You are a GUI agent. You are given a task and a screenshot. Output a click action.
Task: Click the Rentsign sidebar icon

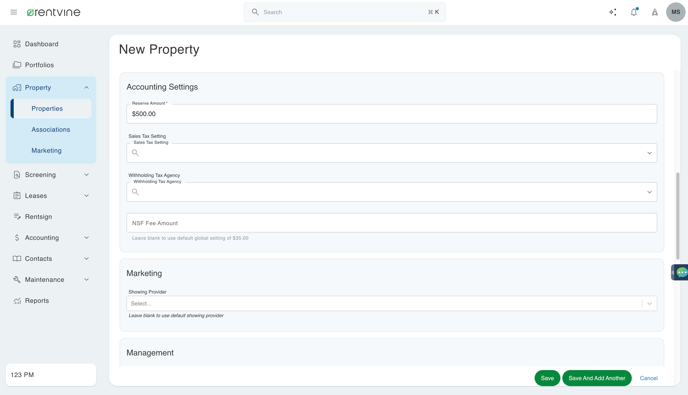[17, 216]
